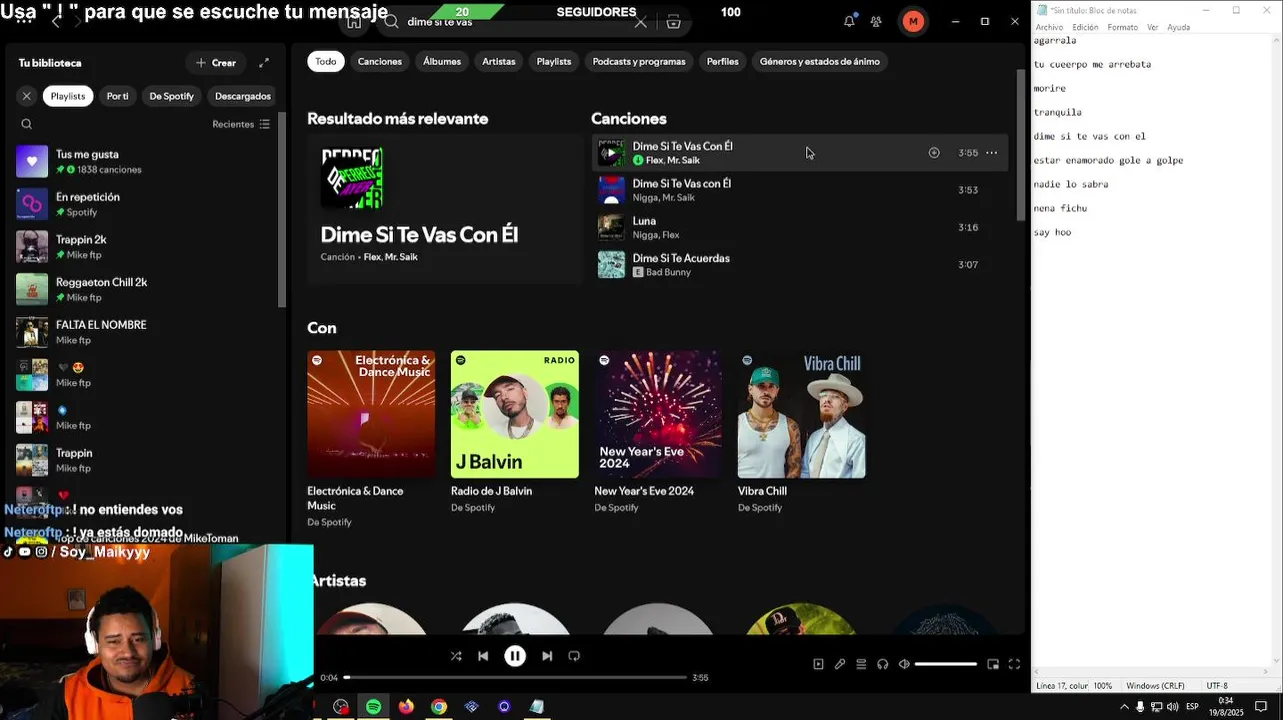The height and width of the screenshot is (720, 1283).
Task: Open the Now Playing view panel
Action: coord(818,664)
